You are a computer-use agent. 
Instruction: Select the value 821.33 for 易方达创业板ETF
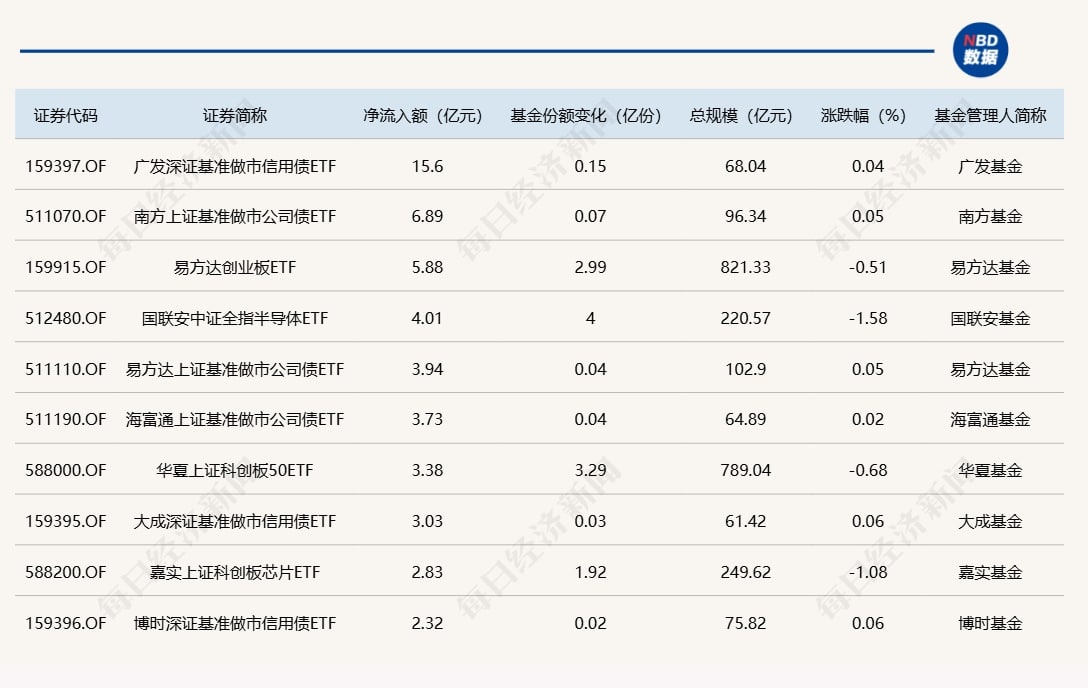(x=741, y=267)
